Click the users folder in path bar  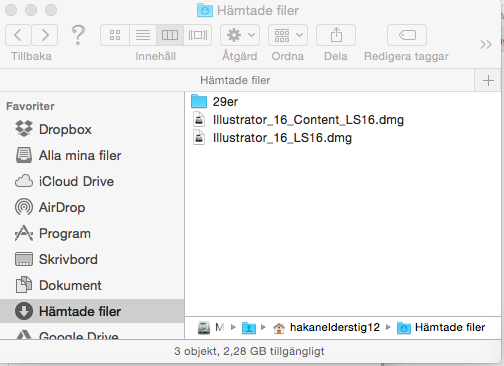click(249, 328)
